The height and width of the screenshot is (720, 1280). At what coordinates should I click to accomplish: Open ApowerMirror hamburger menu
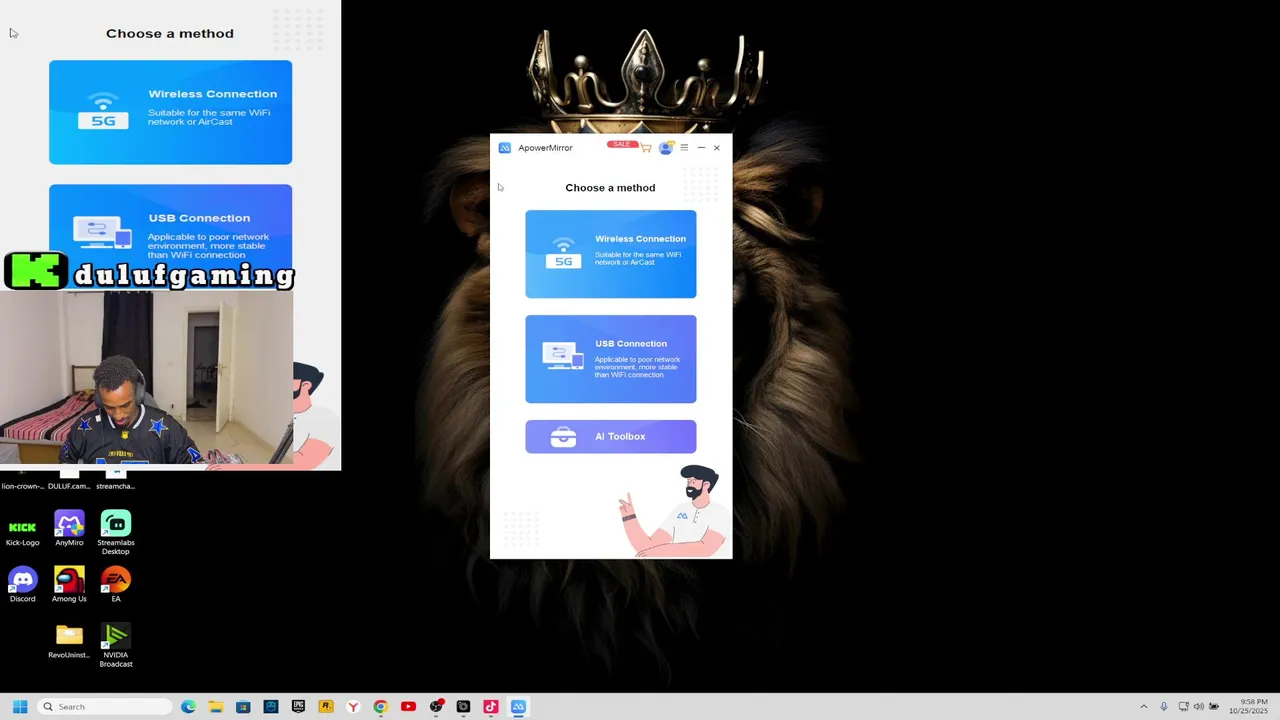[x=684, y=148]
